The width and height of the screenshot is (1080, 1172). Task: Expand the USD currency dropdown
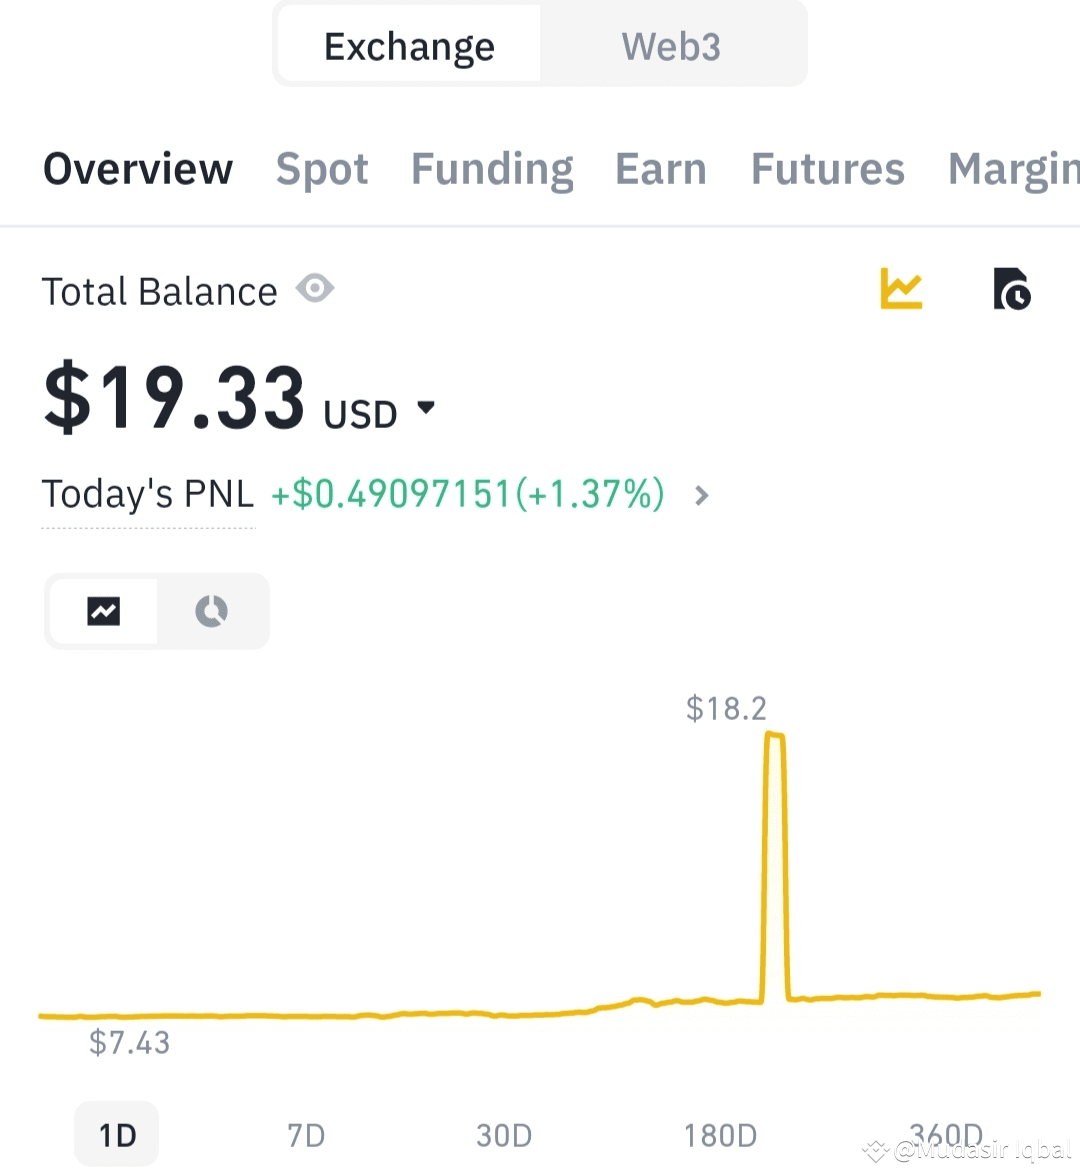coord(426,408)
